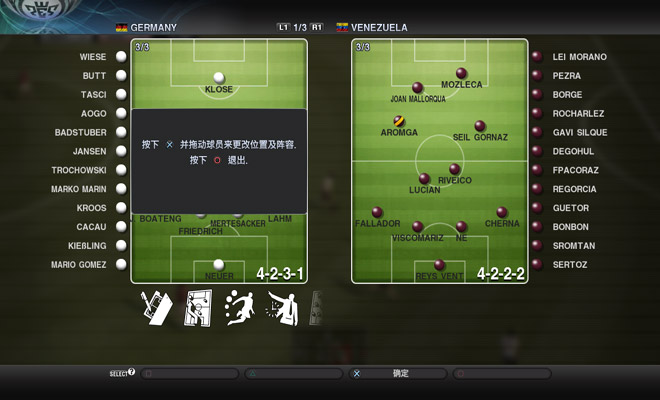Pick substitute MARIO GOMEZ's white marker
The height and width of the screenshot is (400, 660).
pyautogui.click(x=121, y=264)
